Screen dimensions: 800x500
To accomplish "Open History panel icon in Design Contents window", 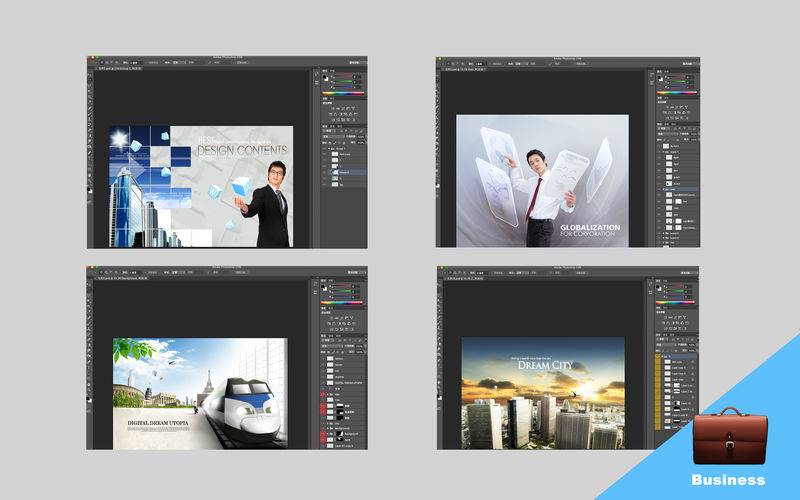I will (316, 74).
